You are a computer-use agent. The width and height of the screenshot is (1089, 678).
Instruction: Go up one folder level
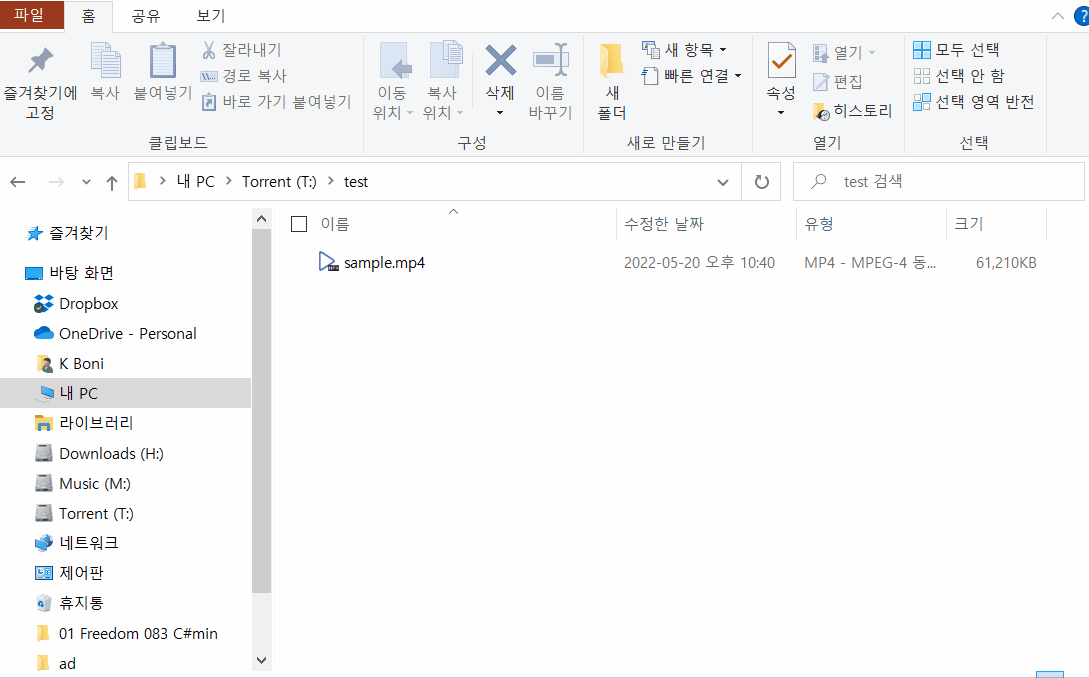tap(112, 182)
